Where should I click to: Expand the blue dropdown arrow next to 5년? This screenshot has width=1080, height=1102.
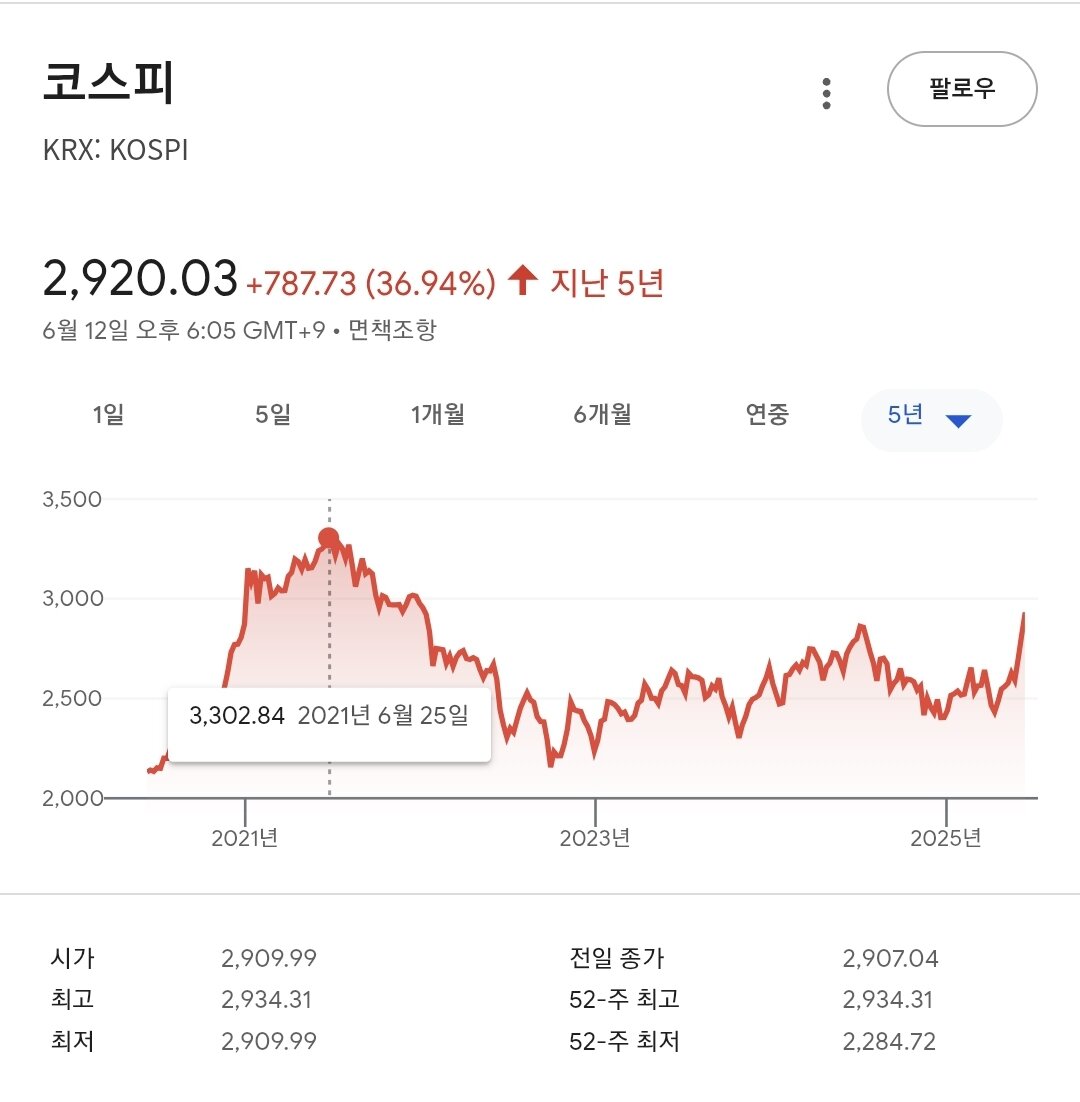pyautogui.click(x=958, y=421)
